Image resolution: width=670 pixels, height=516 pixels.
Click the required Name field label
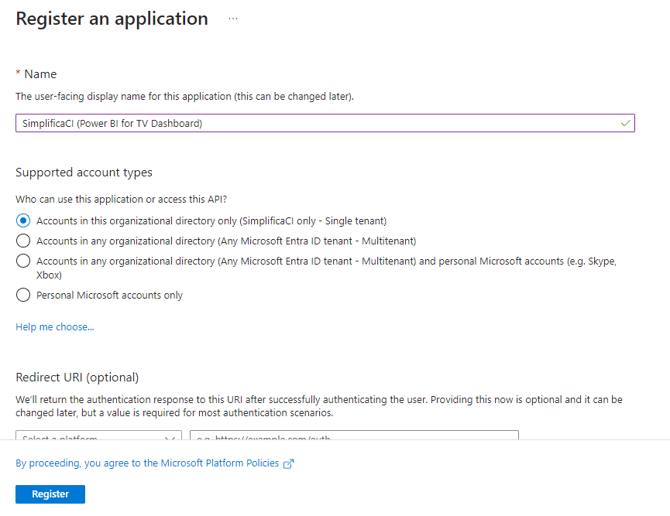click(40, 74)
